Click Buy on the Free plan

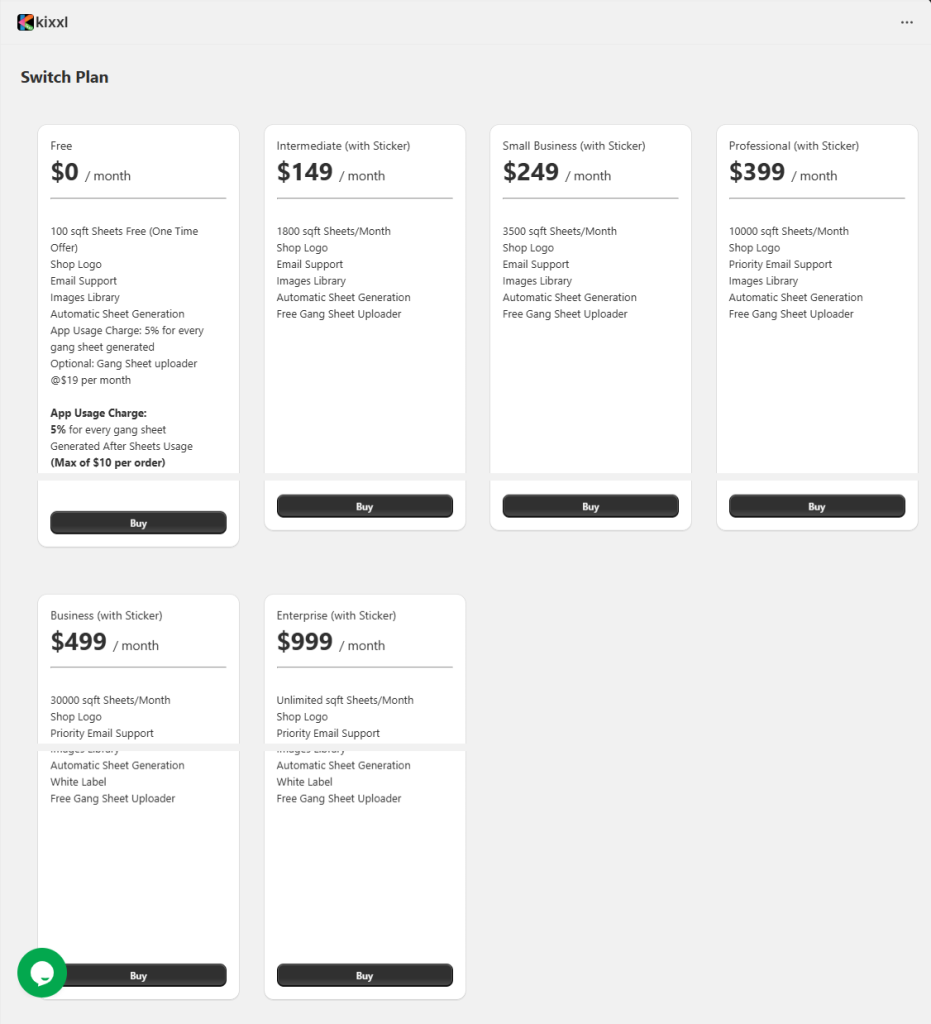138,523
